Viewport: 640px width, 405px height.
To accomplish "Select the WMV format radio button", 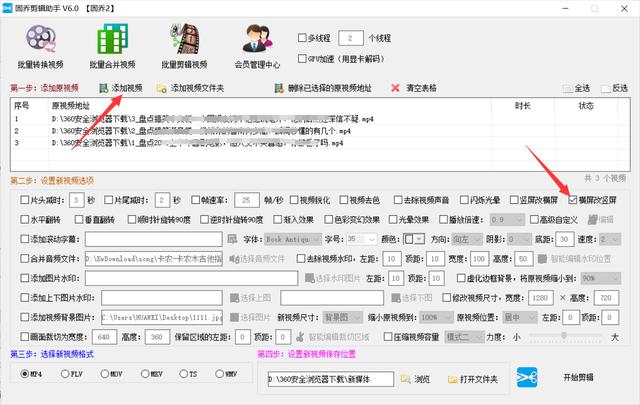I will [x=219, y=374].
